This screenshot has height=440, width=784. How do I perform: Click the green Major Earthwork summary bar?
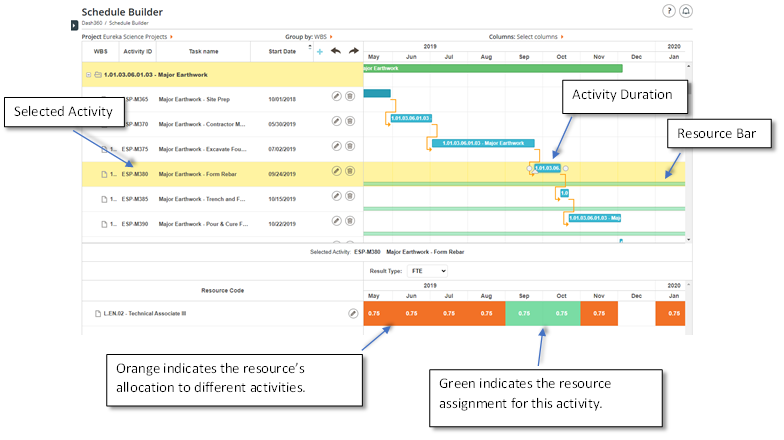[x=493, y=68]
